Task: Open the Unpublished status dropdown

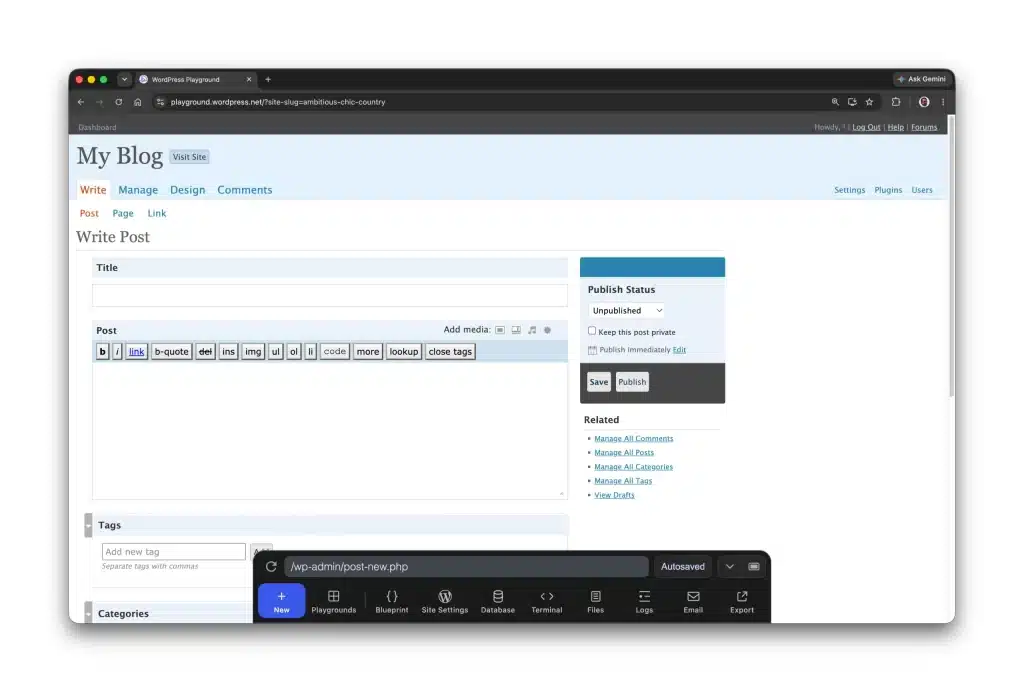Action: (x=626, y=311)
